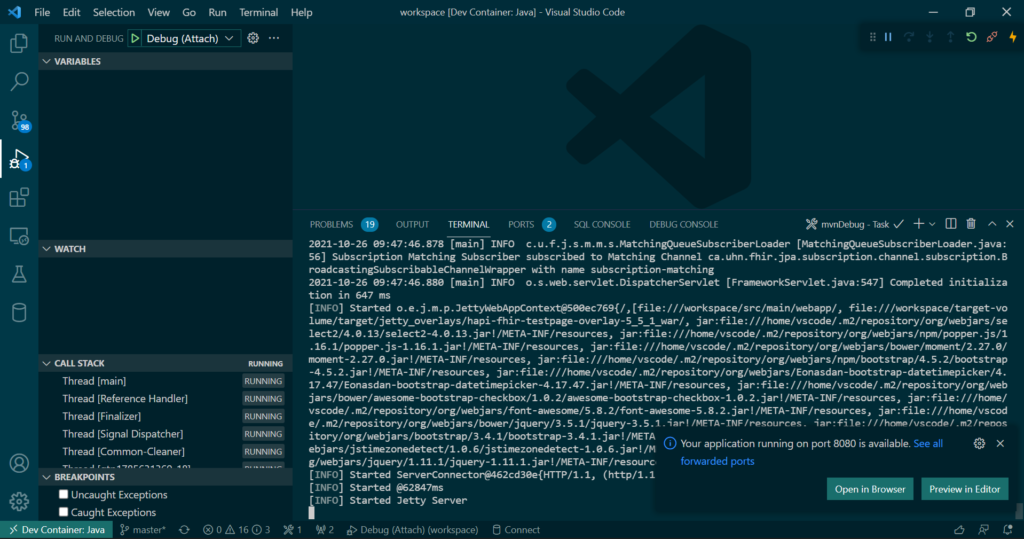Viewport: 1024px width, 539px height.
Task: Pause the debugger from debug toolbar
Action: click(x=887, y=37)
